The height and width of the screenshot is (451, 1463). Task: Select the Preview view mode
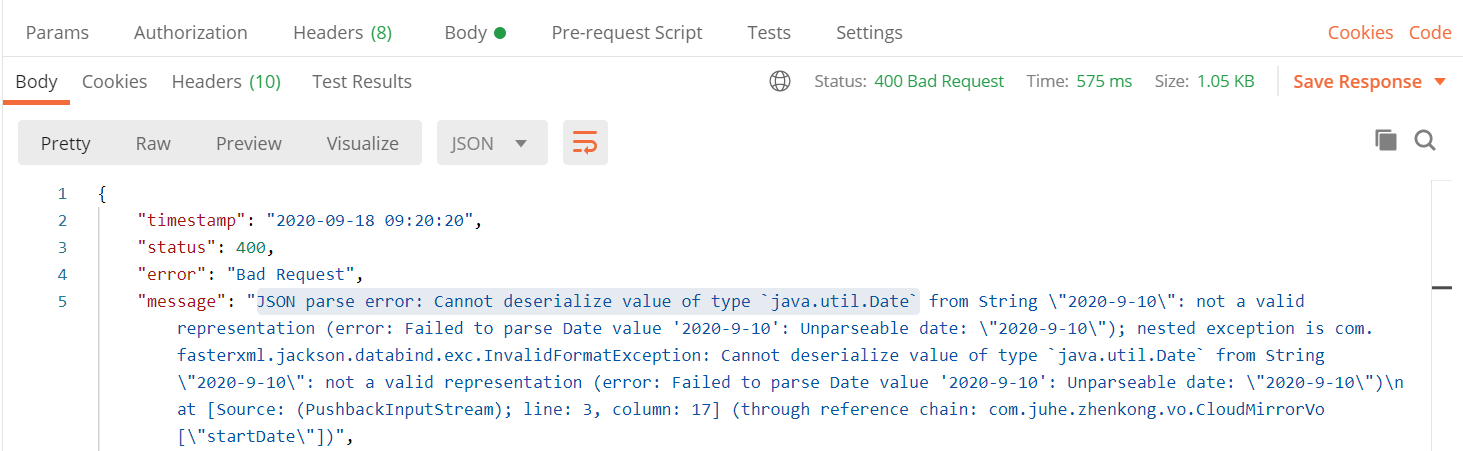click(249, 143)
